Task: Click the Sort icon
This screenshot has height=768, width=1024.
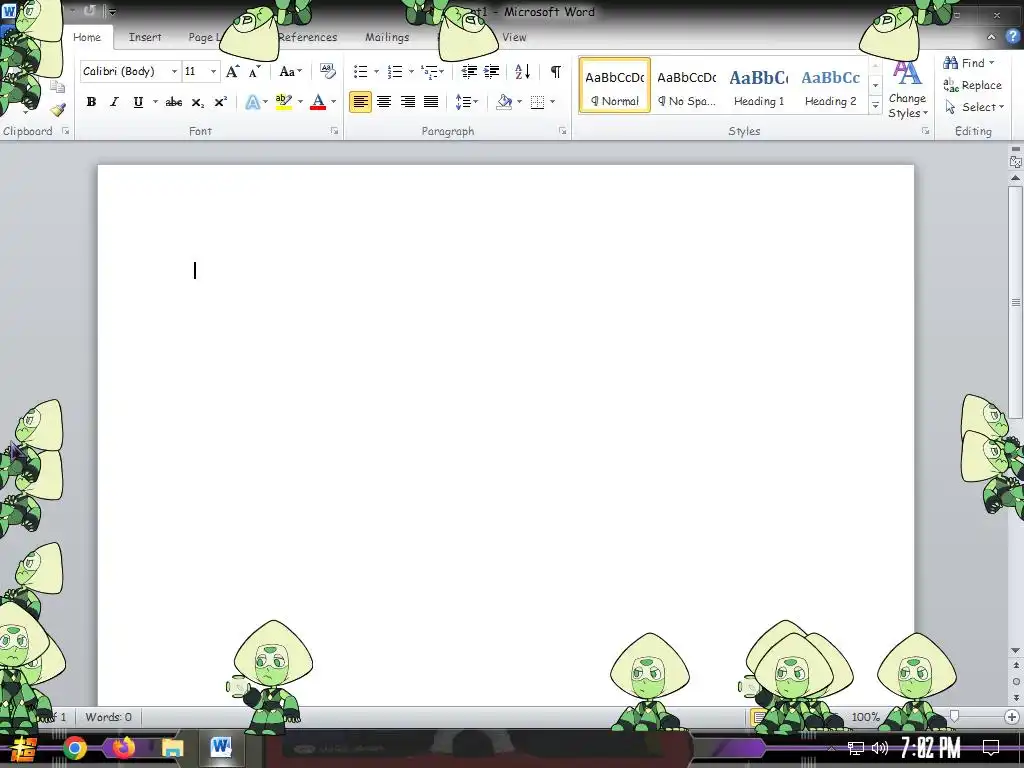Action: click(x=522, y=72)
